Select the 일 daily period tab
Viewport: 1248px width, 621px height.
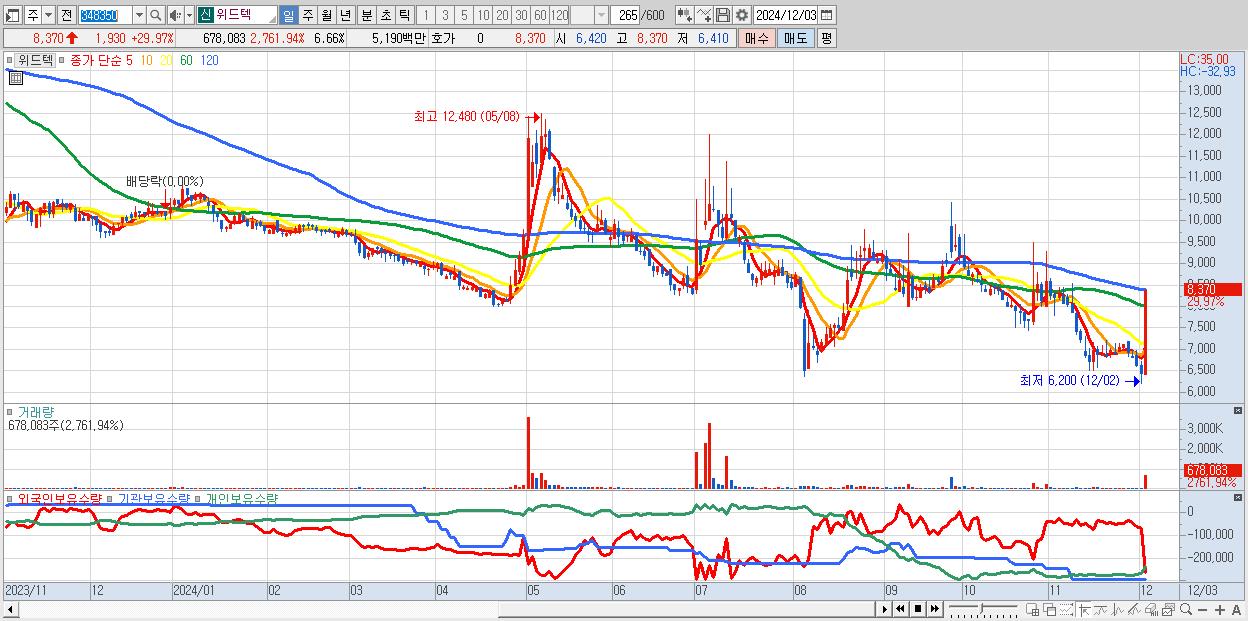(288, 15)
